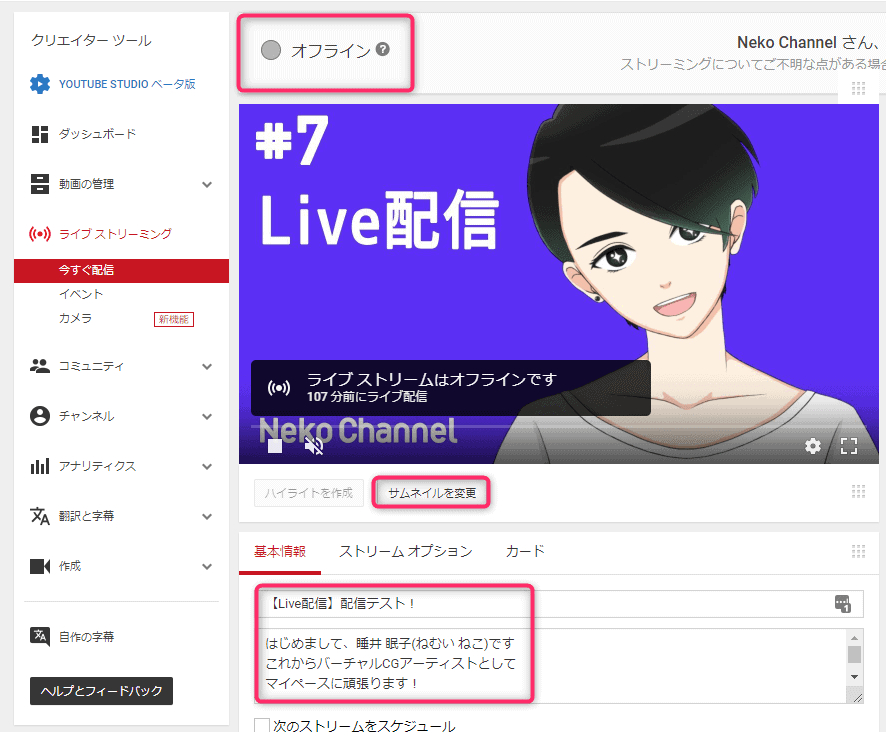
Task: Unmute the video player speaker icon
Action: (x=314, y=446)
